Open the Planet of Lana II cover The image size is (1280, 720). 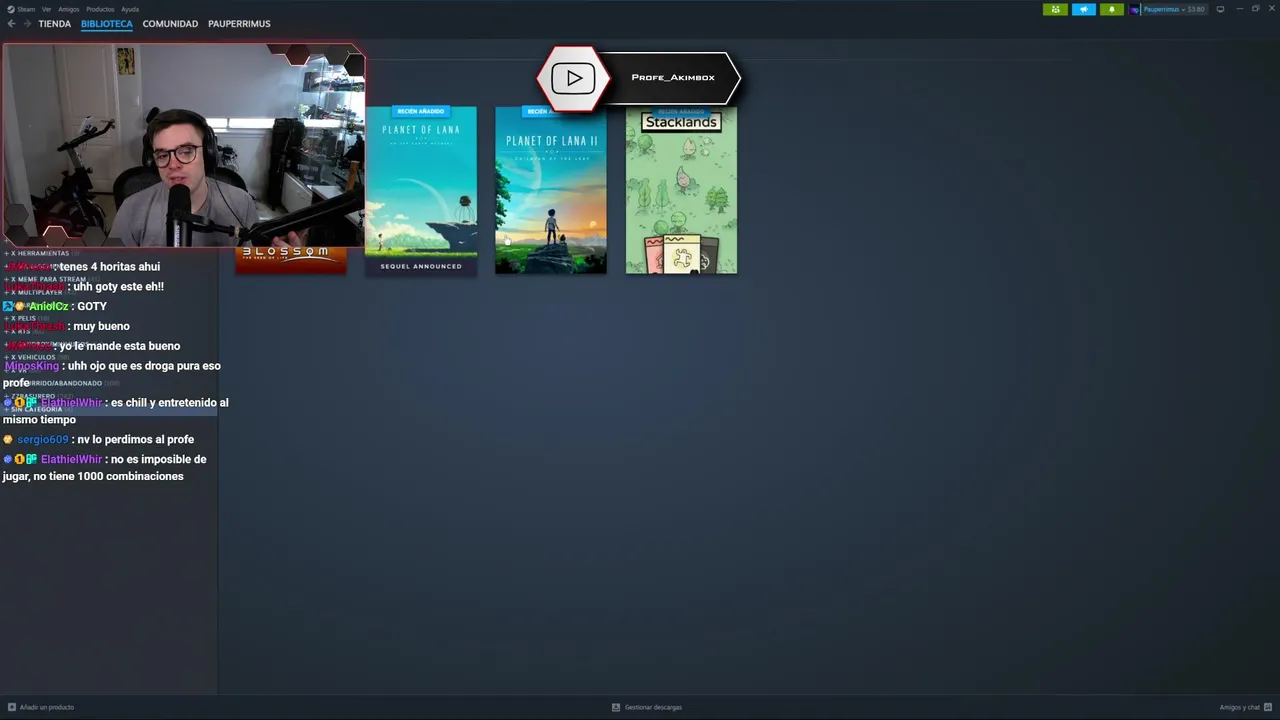[x=551, y=190]
